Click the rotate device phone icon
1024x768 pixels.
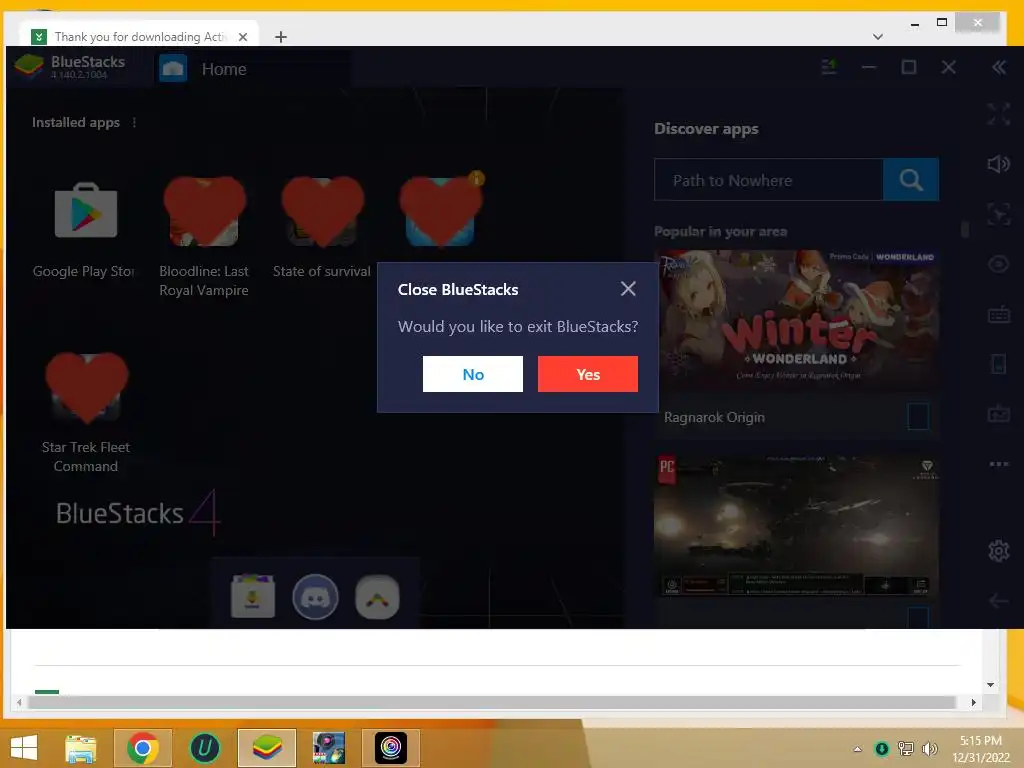pyautogui.click(x=999, y=364)
